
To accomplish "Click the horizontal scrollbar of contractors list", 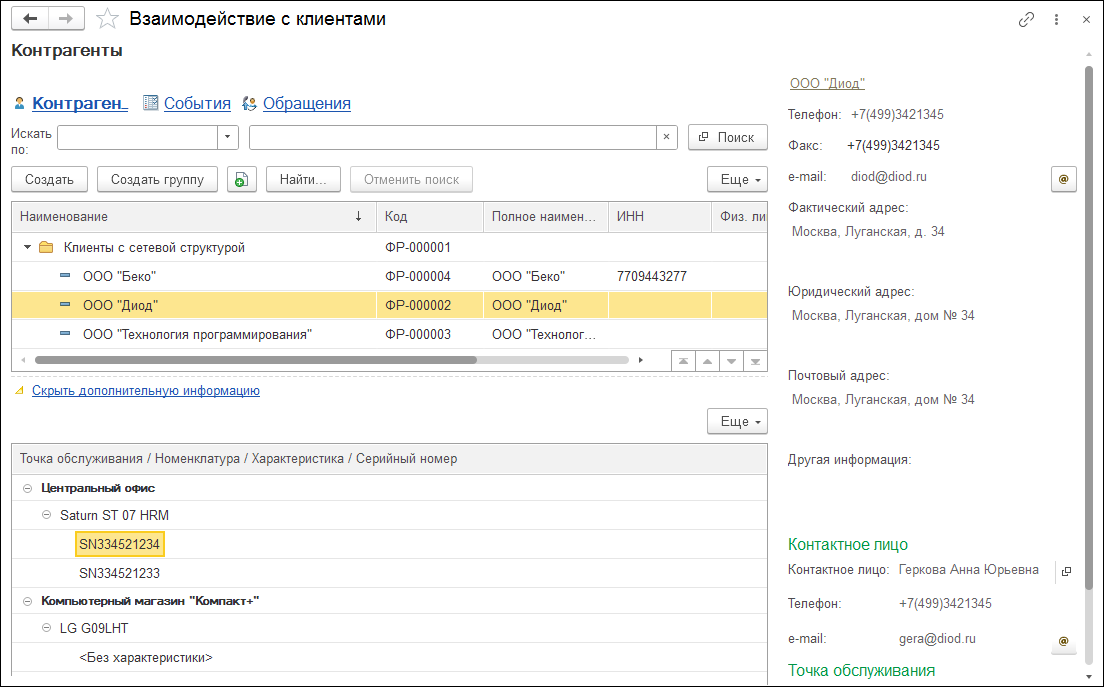I will pyautogui.click(x=255, y=360).
